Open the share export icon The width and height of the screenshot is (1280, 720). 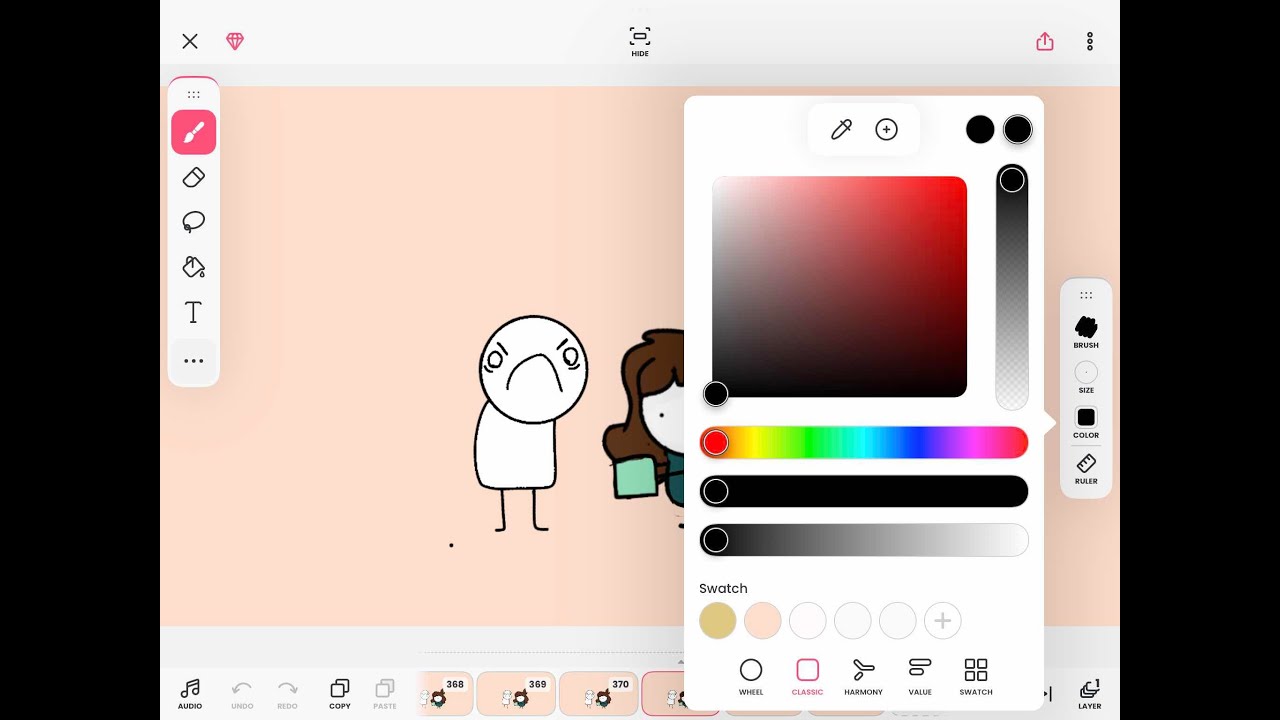(x=1045, y=41)
